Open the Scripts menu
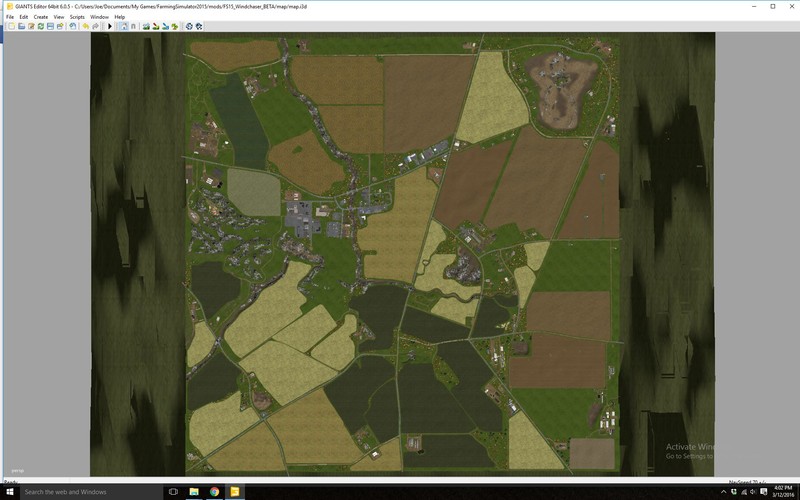The height and width of the screenshot is (500, 800). pos(77,17)
